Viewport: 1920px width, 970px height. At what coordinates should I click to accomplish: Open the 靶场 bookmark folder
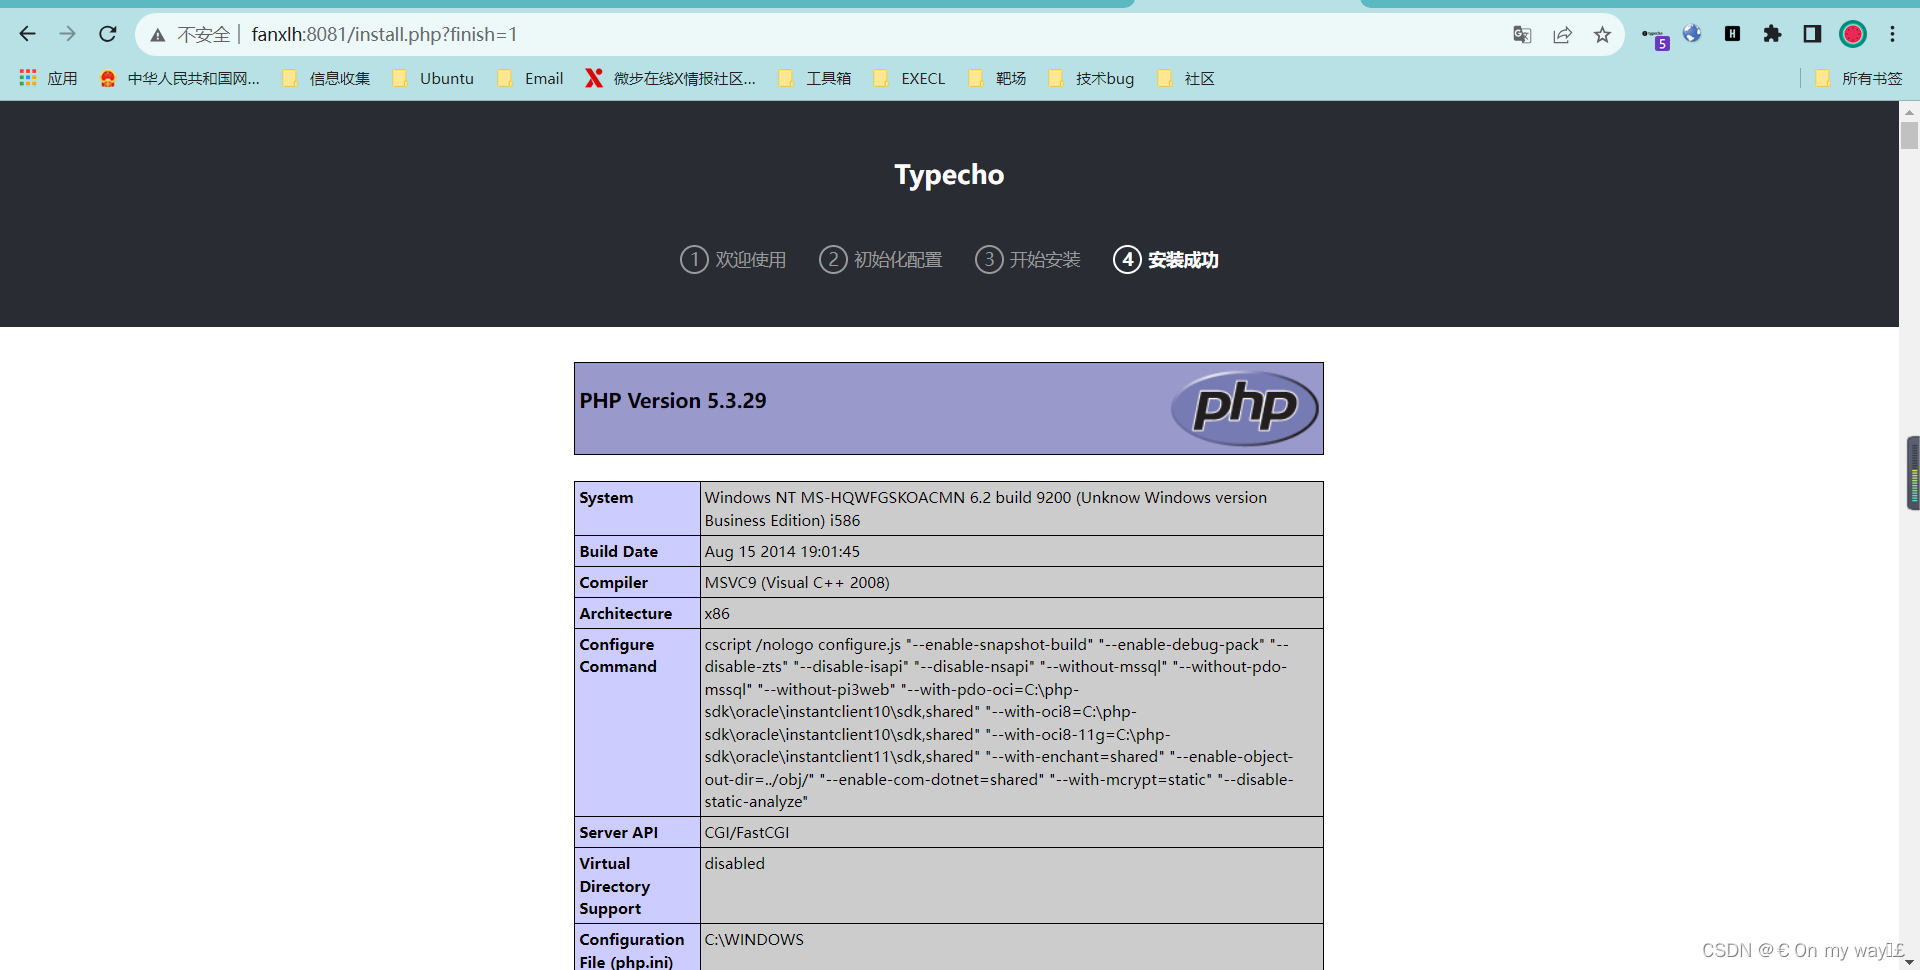(x=998, y=78)
